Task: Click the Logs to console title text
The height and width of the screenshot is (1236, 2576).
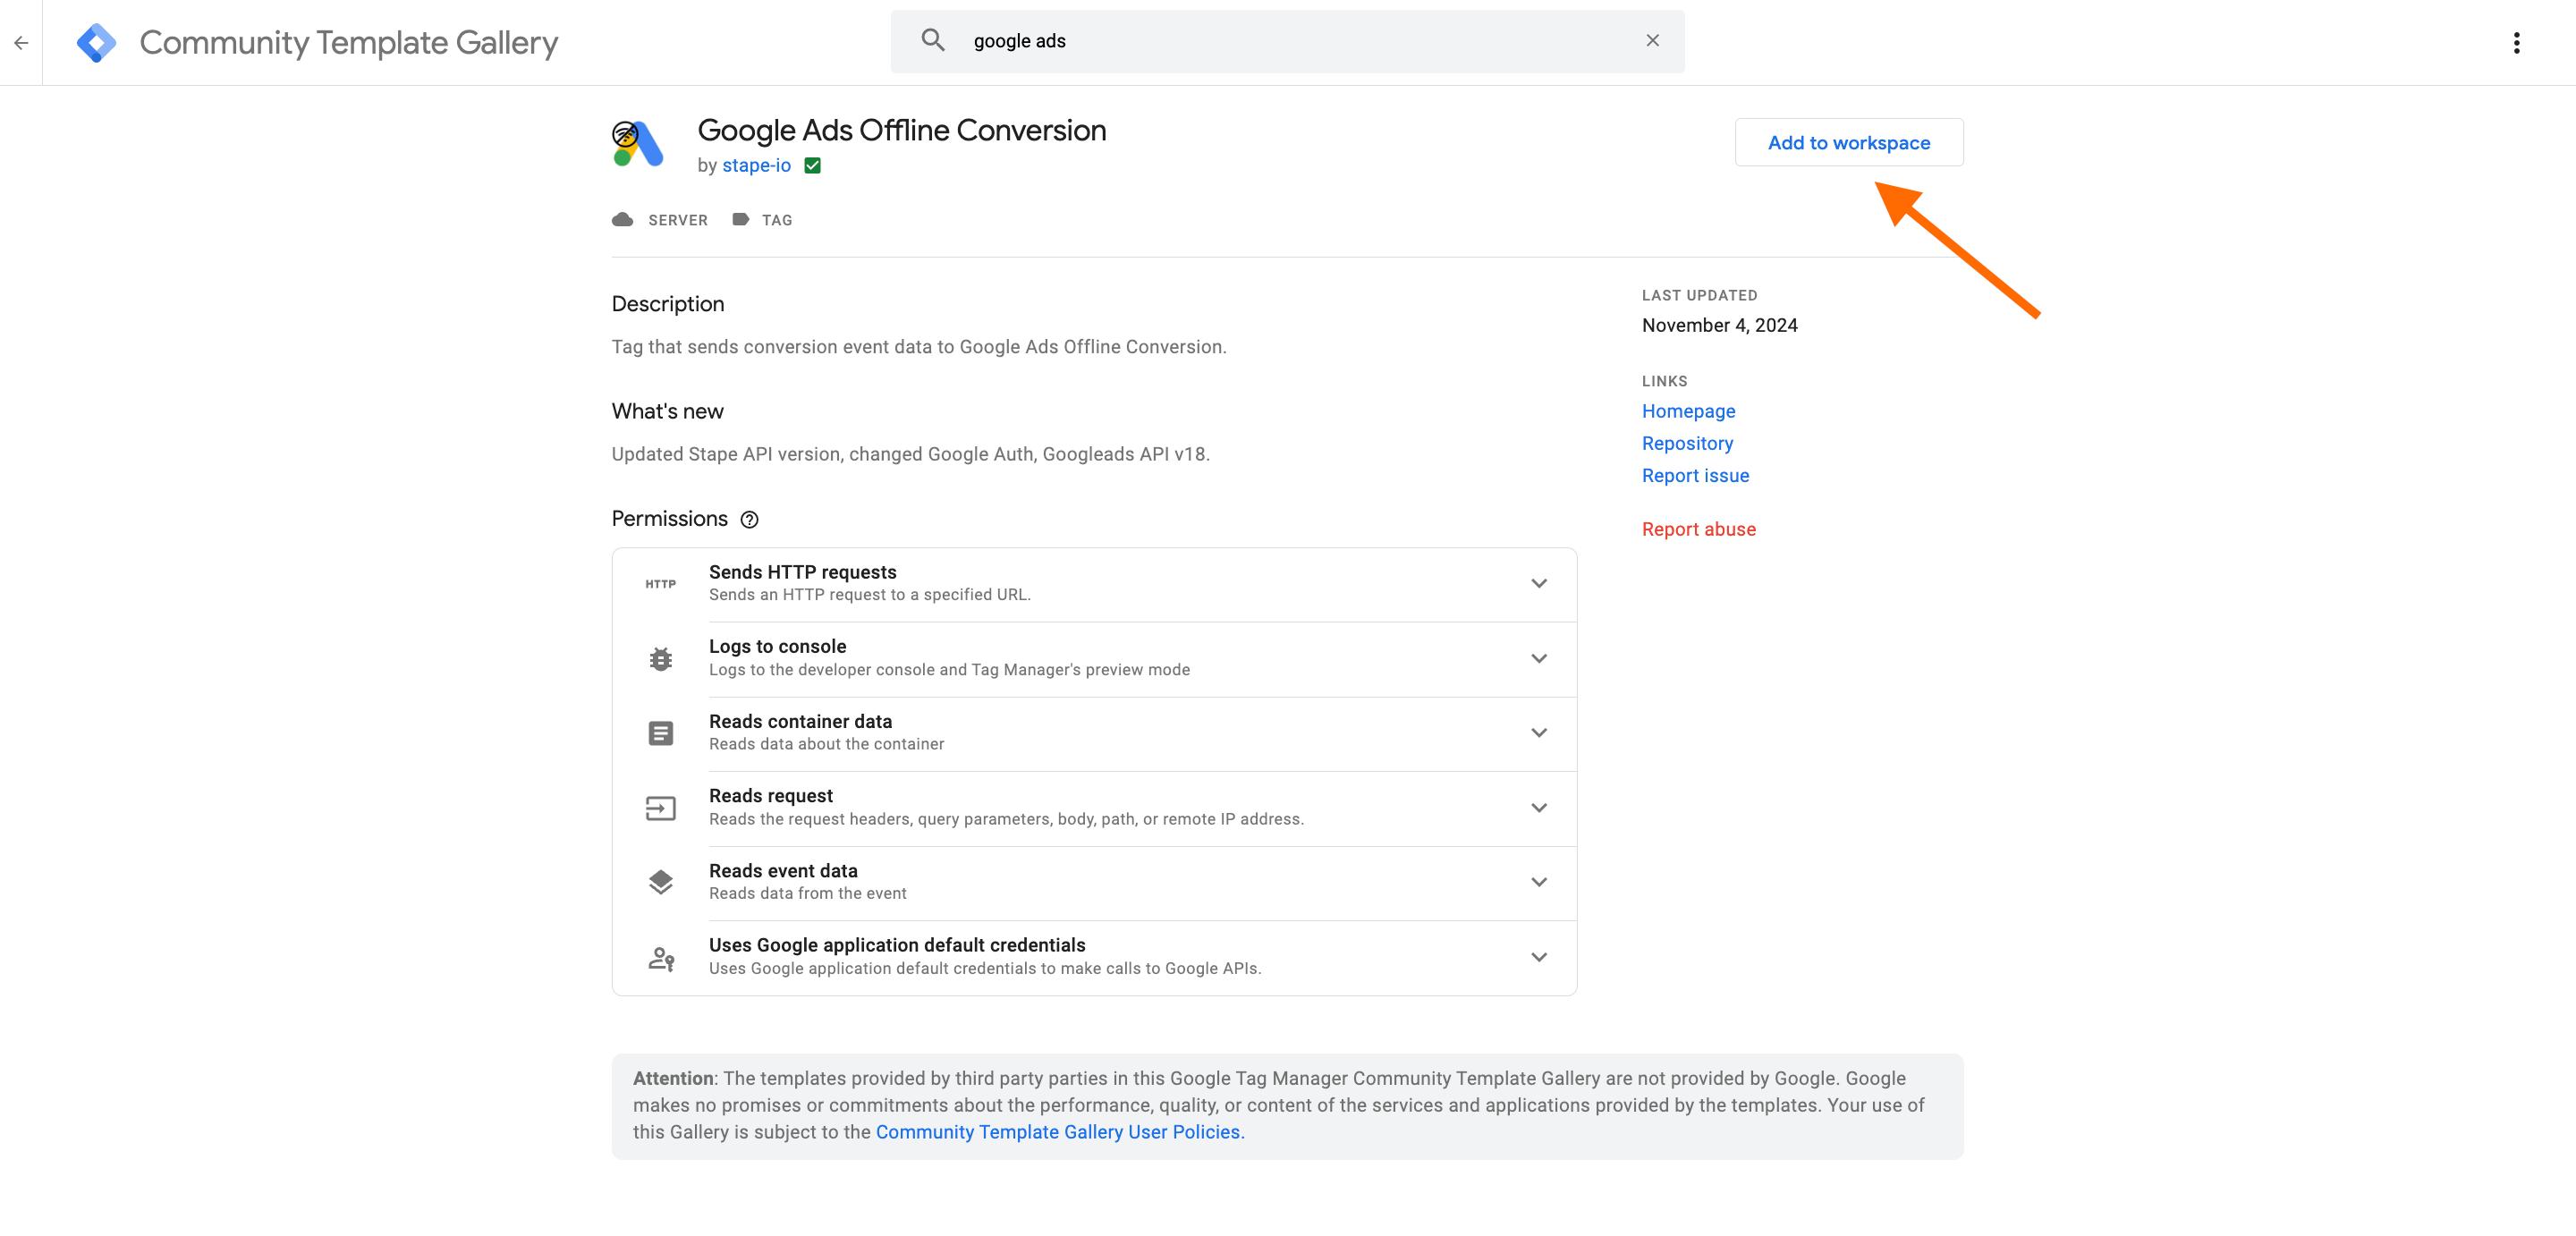Action: click(777, 646)
